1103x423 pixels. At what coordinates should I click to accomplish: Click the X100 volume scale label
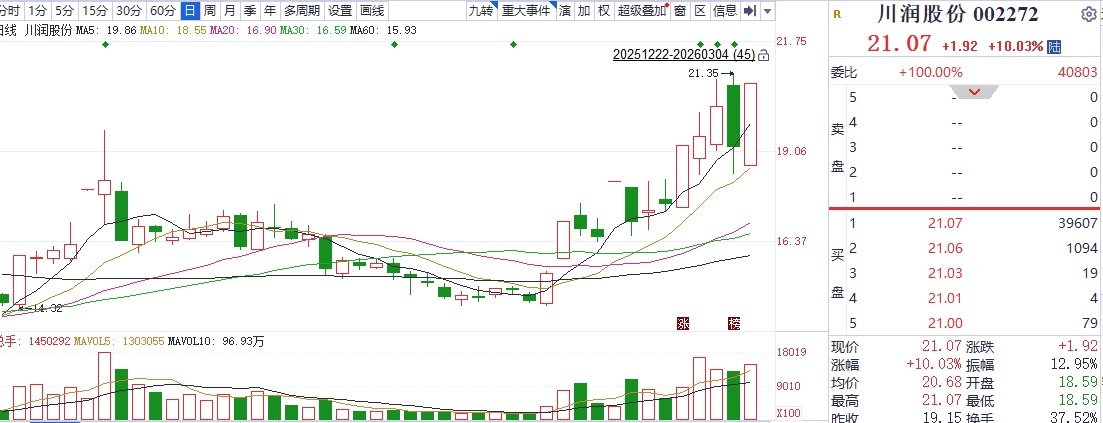pos(788,413)
